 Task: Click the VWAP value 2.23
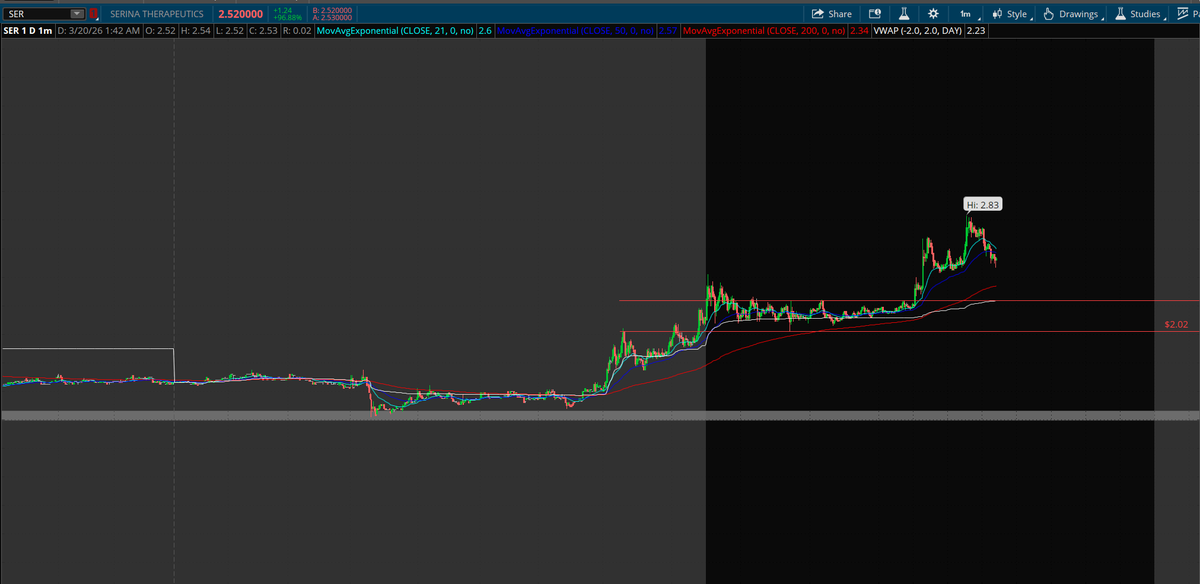[976, 32]
